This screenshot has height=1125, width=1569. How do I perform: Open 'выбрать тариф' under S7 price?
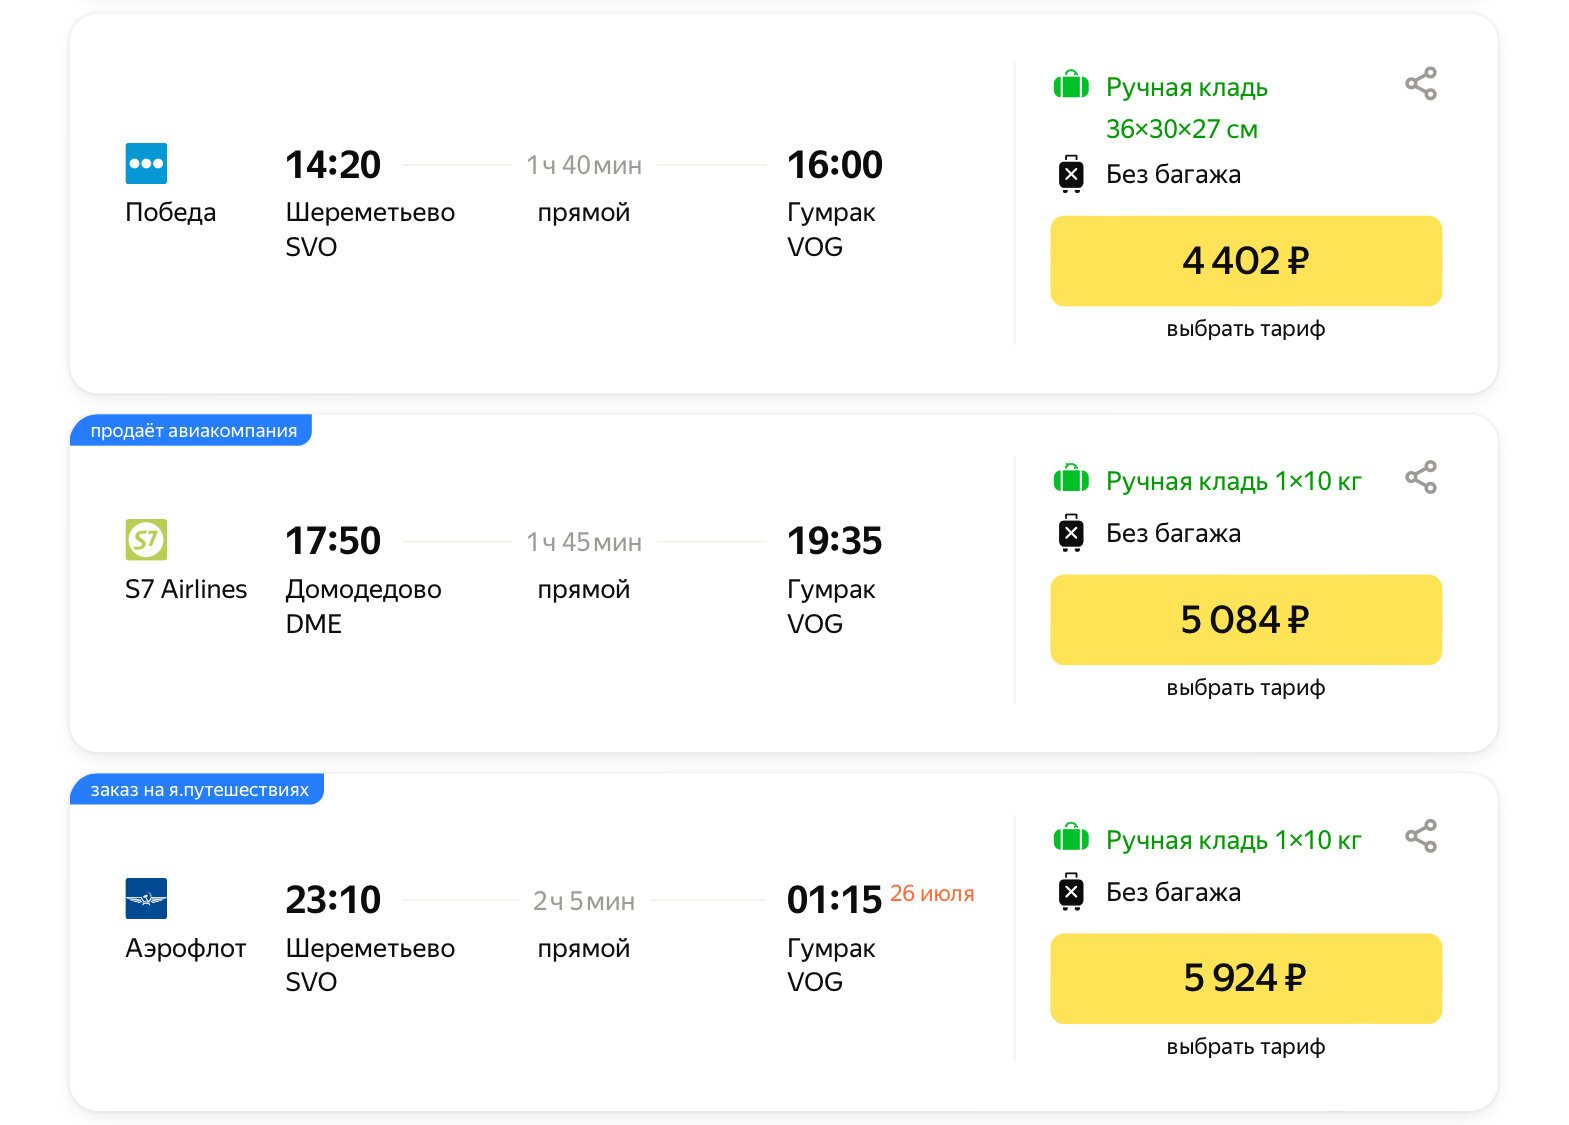pyautogui.click(x=1245, y=688)
